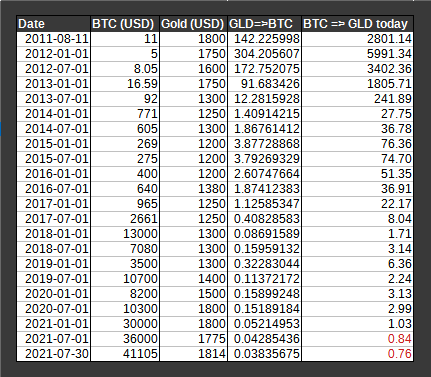Select the Gold (USD) header cell
431x377 pixels.
coord(193,24)
